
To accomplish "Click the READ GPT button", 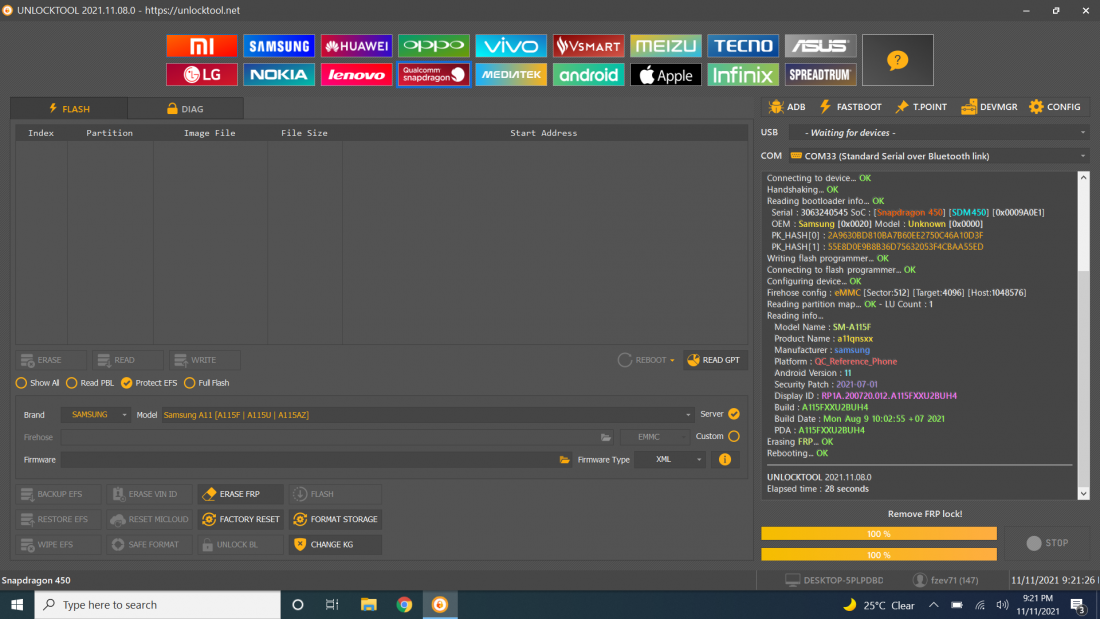I will coord(714,360).
